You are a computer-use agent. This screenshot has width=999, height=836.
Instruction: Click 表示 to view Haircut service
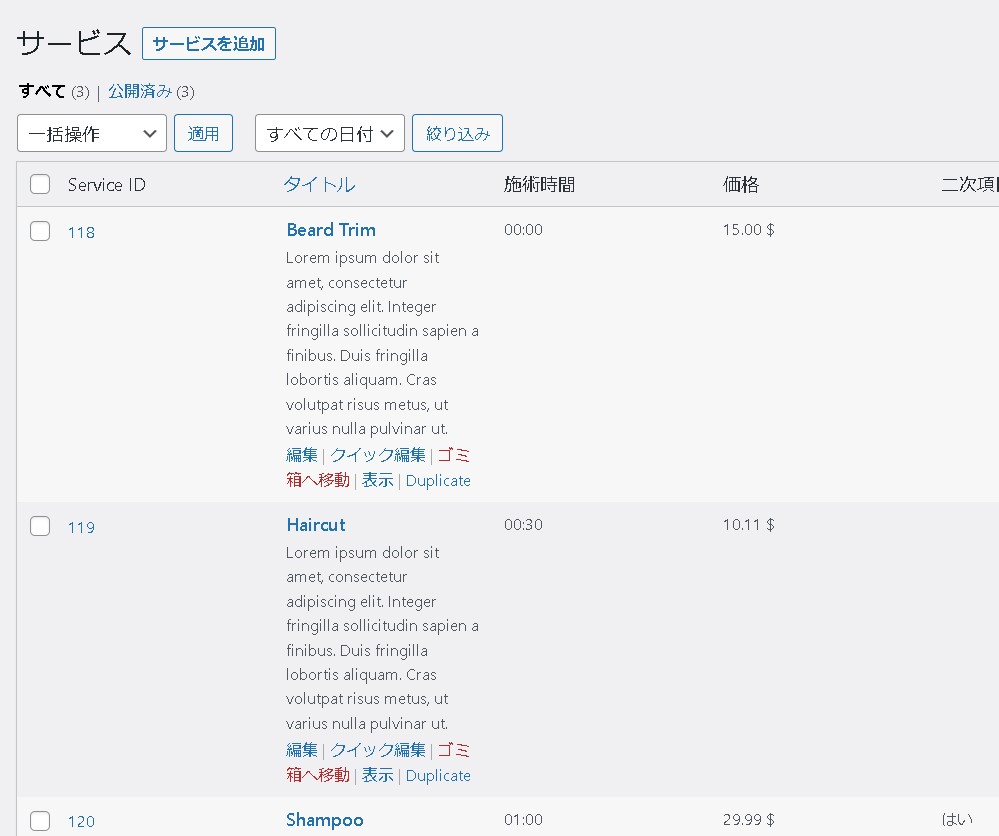tap(378, 775)
